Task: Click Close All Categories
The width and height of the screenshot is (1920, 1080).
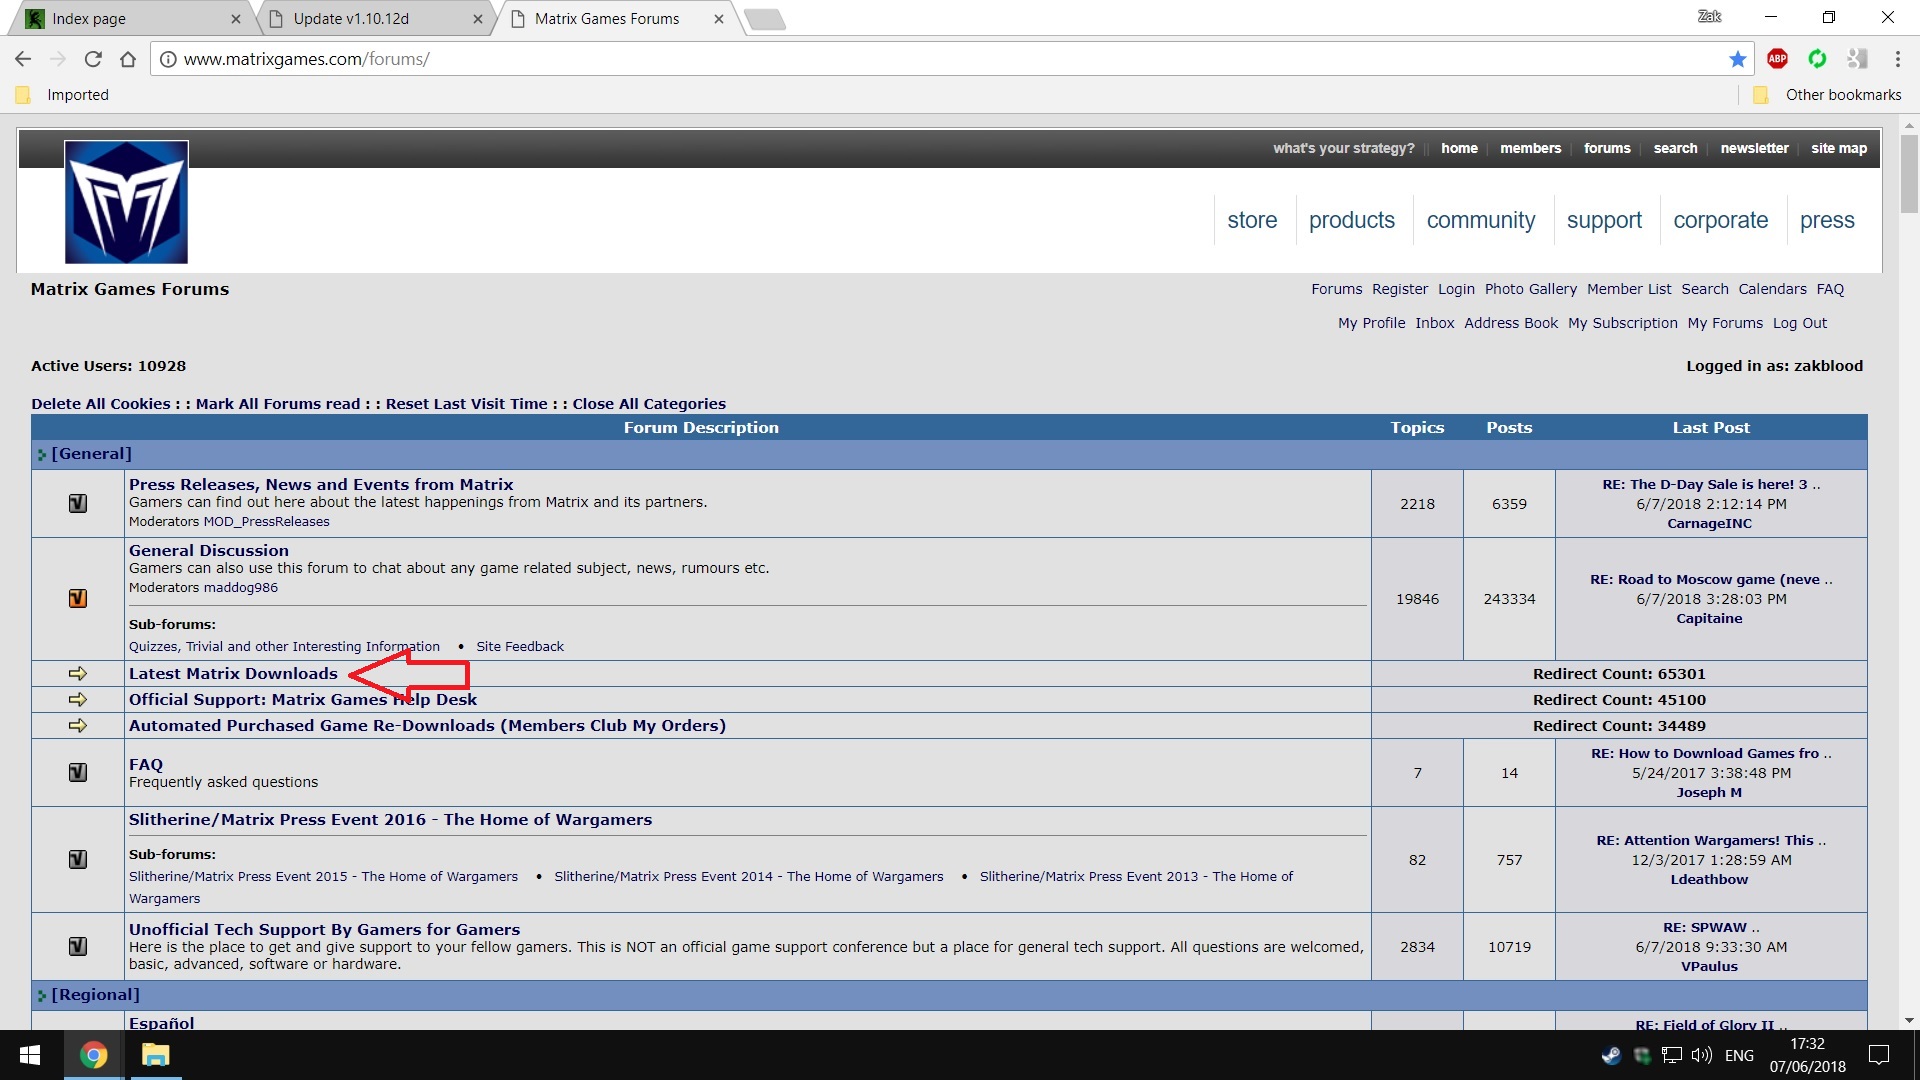Action: tap(649, 404)
